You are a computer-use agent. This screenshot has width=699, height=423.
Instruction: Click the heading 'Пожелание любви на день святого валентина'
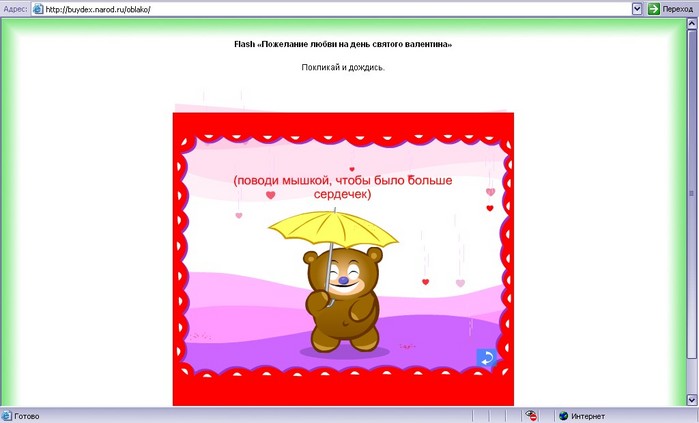click(x=343, y=44)
